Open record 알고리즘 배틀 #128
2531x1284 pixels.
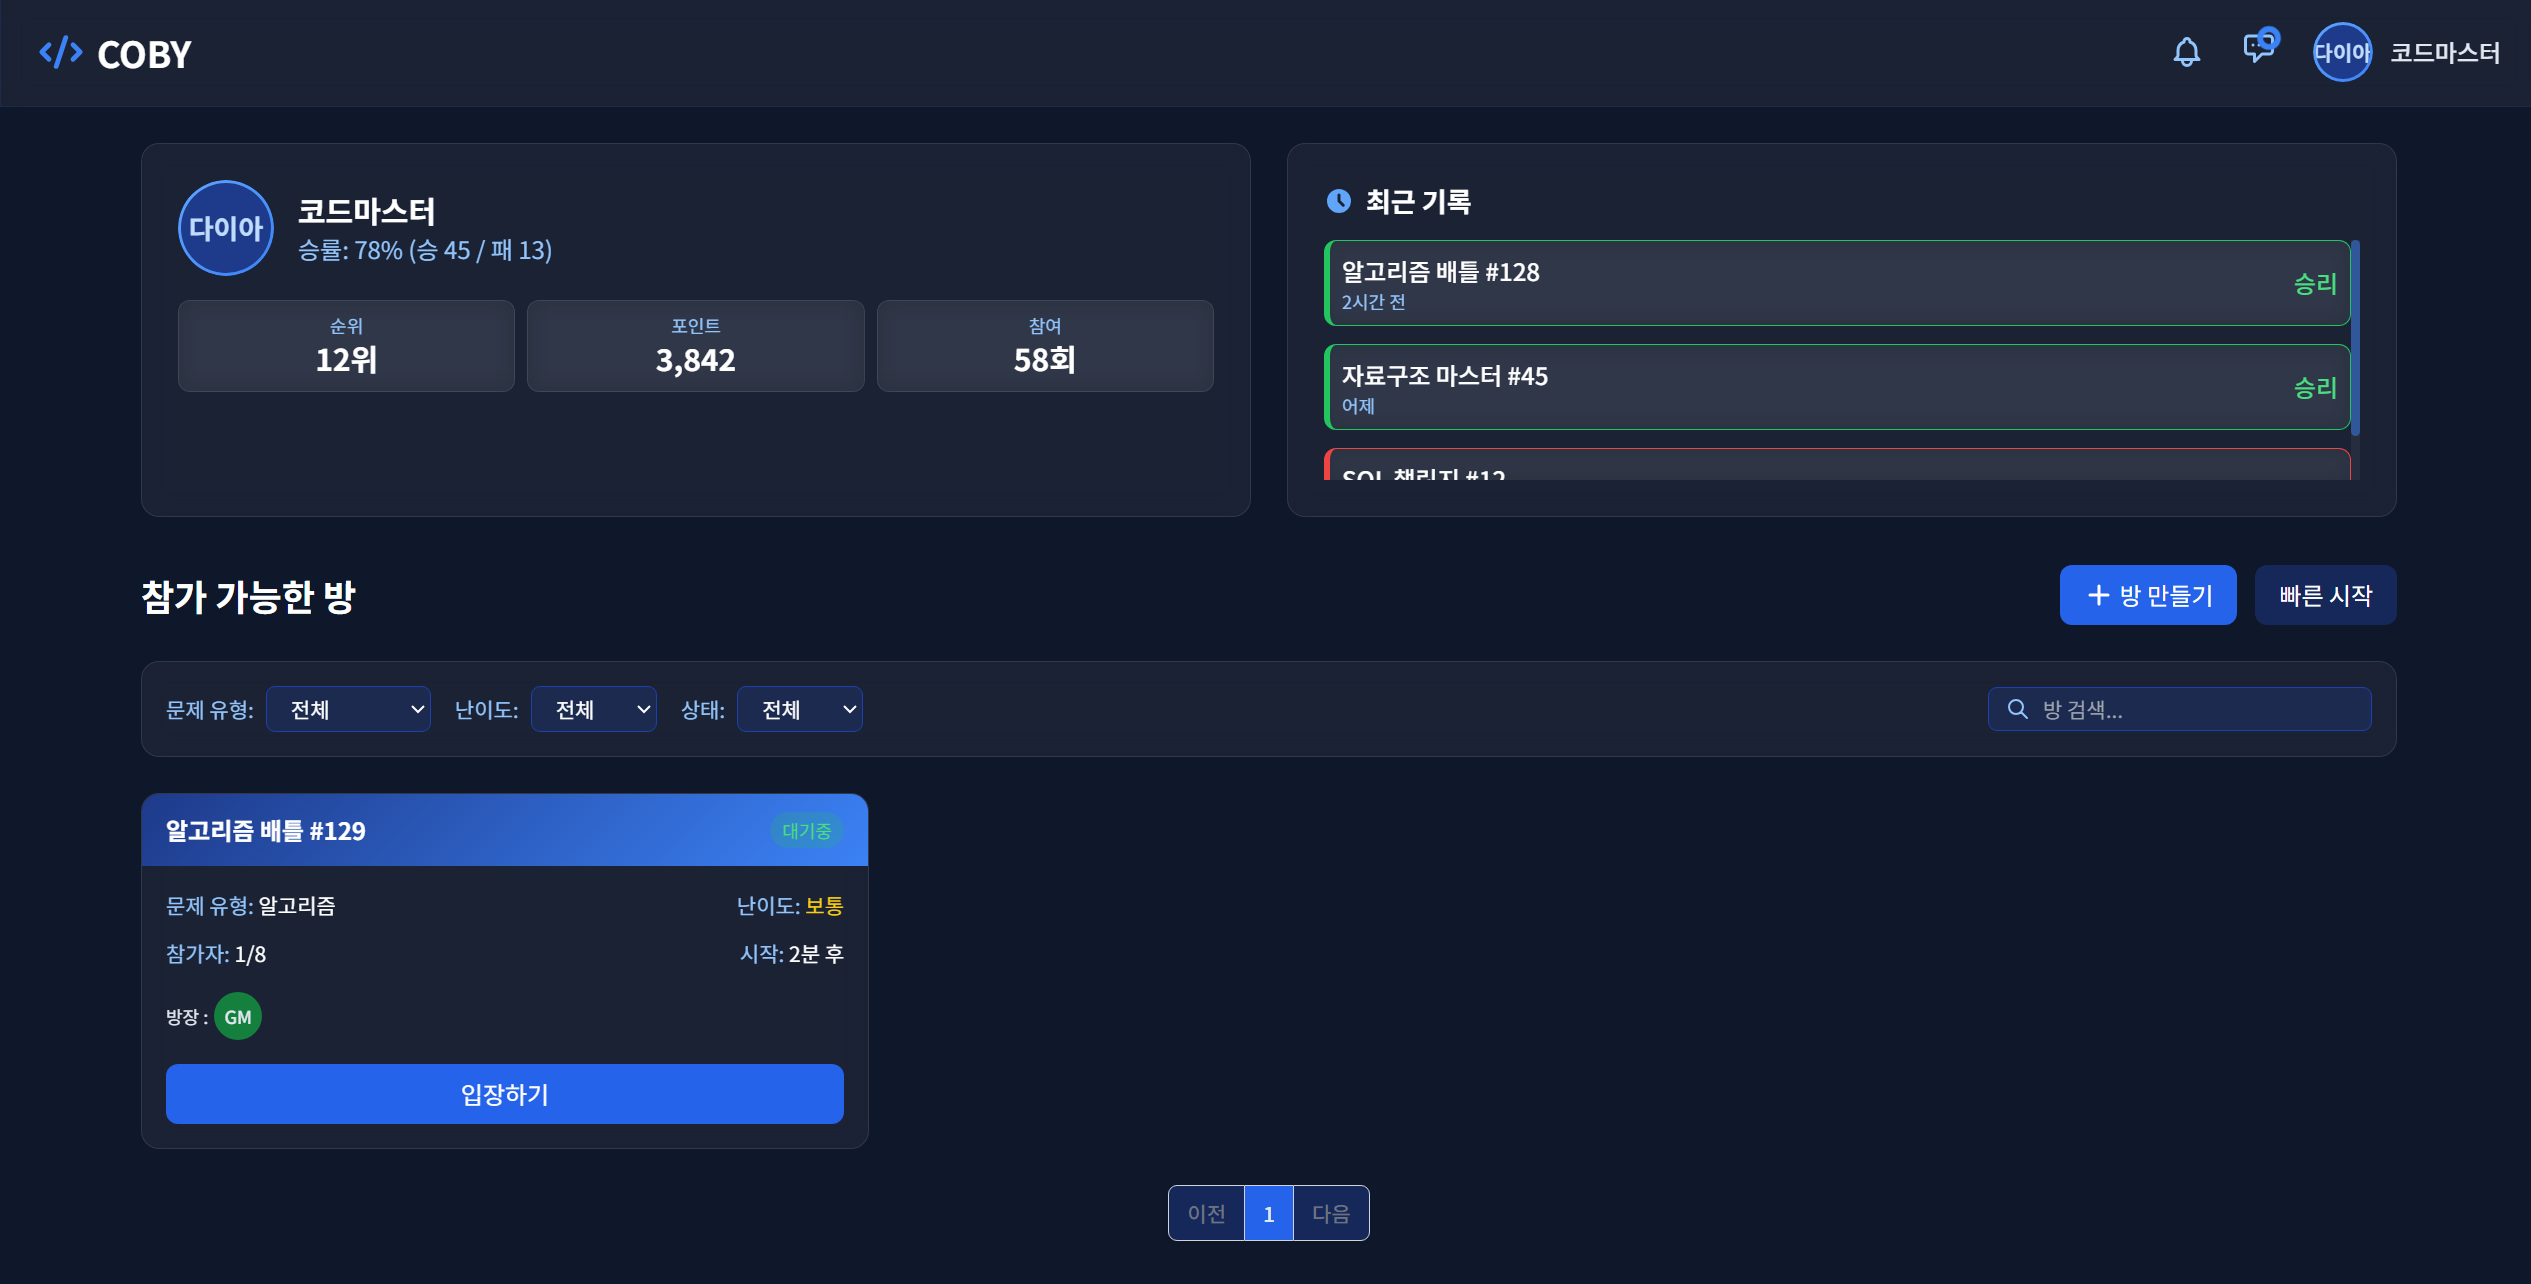1837,283
